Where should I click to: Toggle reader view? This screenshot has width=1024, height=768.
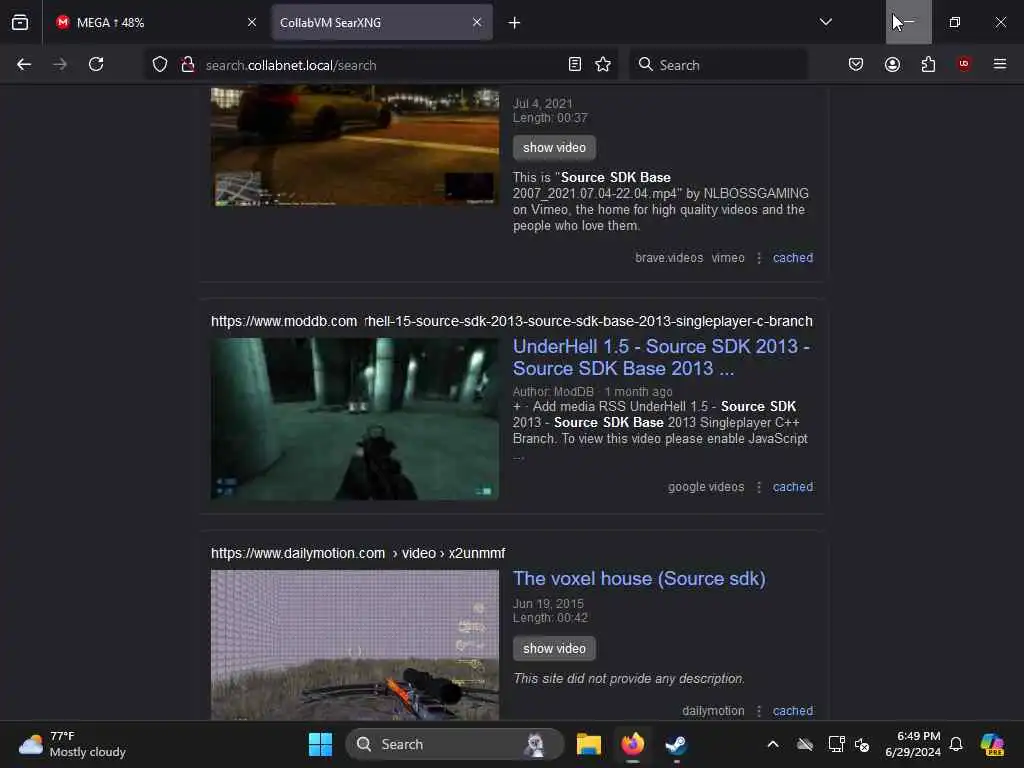[x=575, y=64]
